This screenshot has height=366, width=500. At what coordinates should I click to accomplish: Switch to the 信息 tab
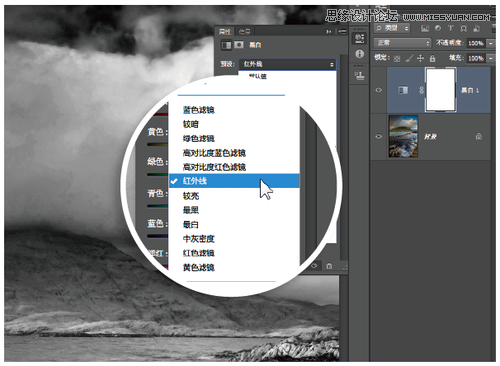244,32
